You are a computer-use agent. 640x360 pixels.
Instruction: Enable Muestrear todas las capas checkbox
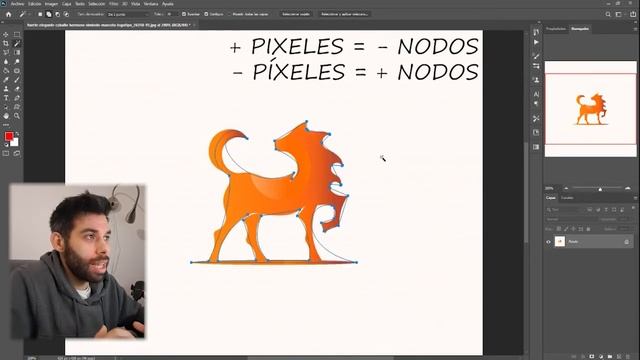pos(230,14)
